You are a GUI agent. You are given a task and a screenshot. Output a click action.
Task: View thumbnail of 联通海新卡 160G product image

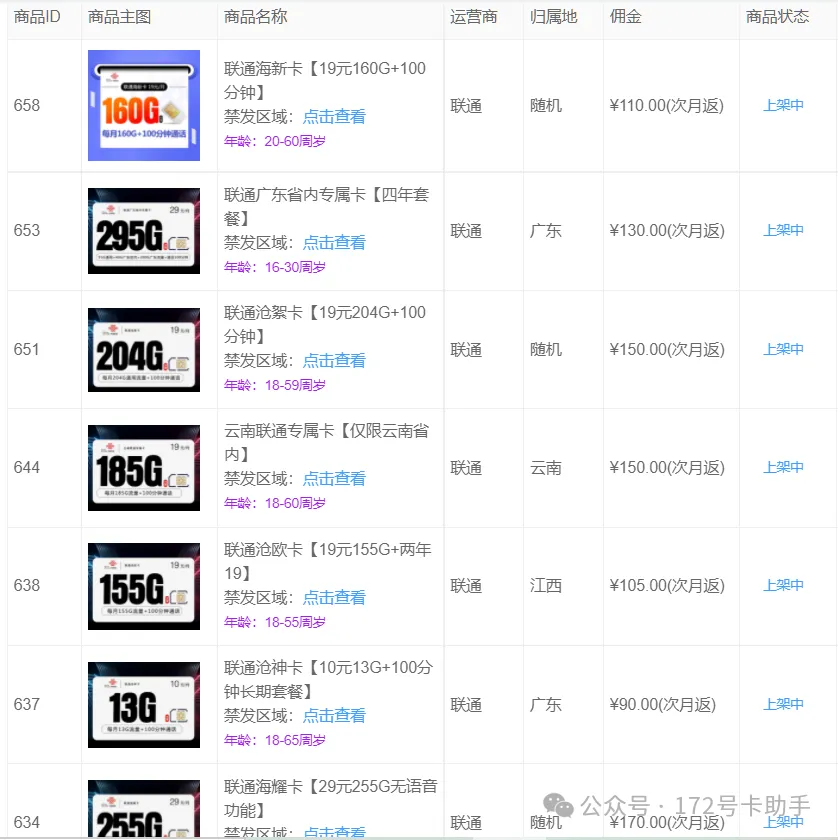pyautogui.click(x=144, y=104)
